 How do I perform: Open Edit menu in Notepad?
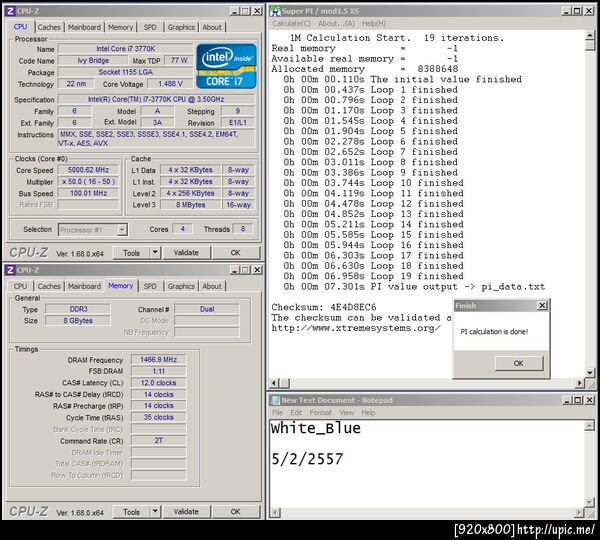coord(296,413)
